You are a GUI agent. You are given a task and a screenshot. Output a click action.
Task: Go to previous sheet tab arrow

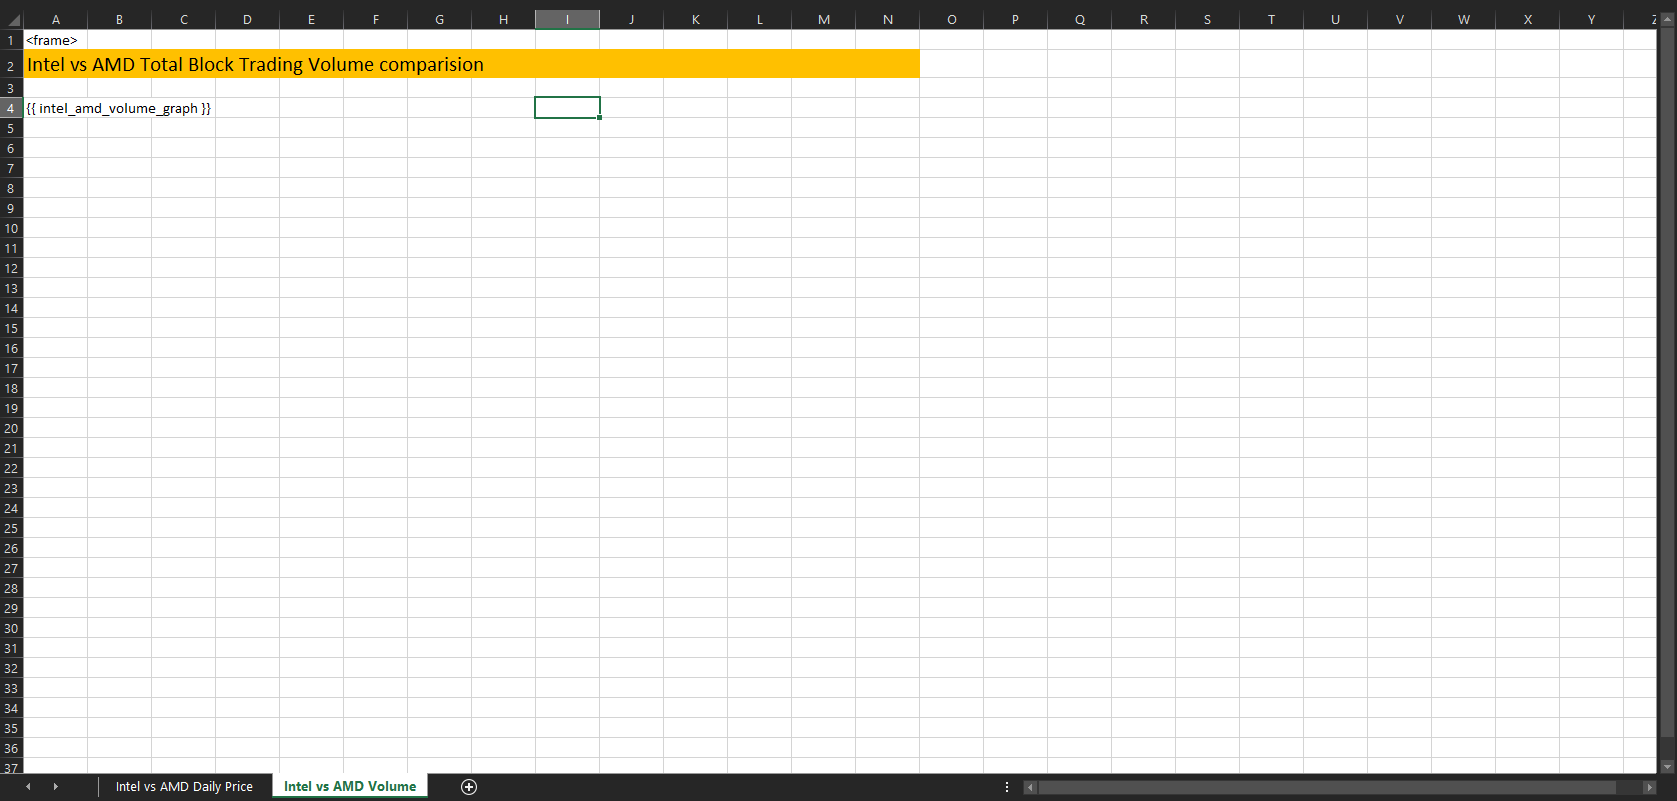point(28,787)
